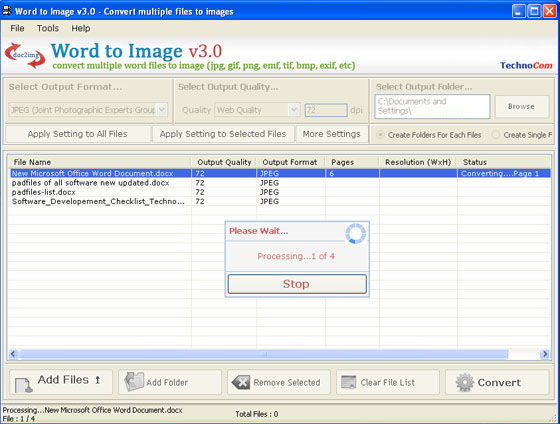Viewport: 560px width, 424px height.
Task: Click the app icon in title bar
Action: tap(7, 11)
